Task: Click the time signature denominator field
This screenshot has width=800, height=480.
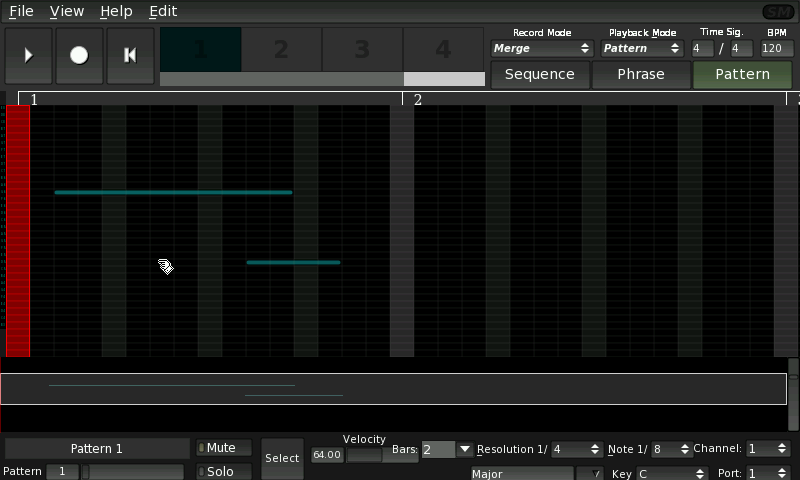Action: 741,48
